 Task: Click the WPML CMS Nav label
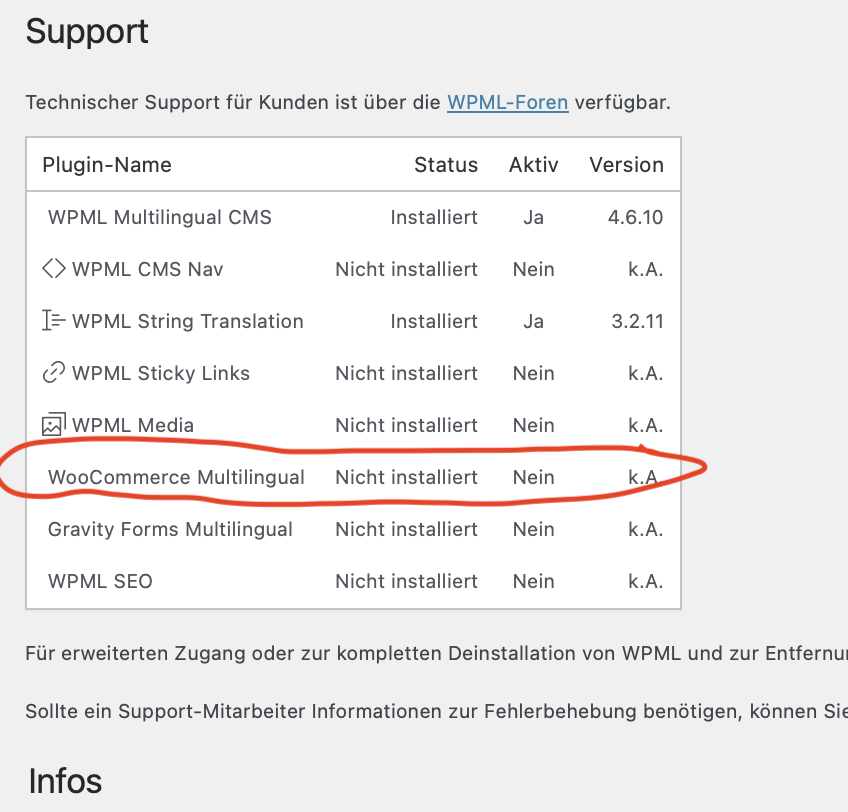pos(148,269)
